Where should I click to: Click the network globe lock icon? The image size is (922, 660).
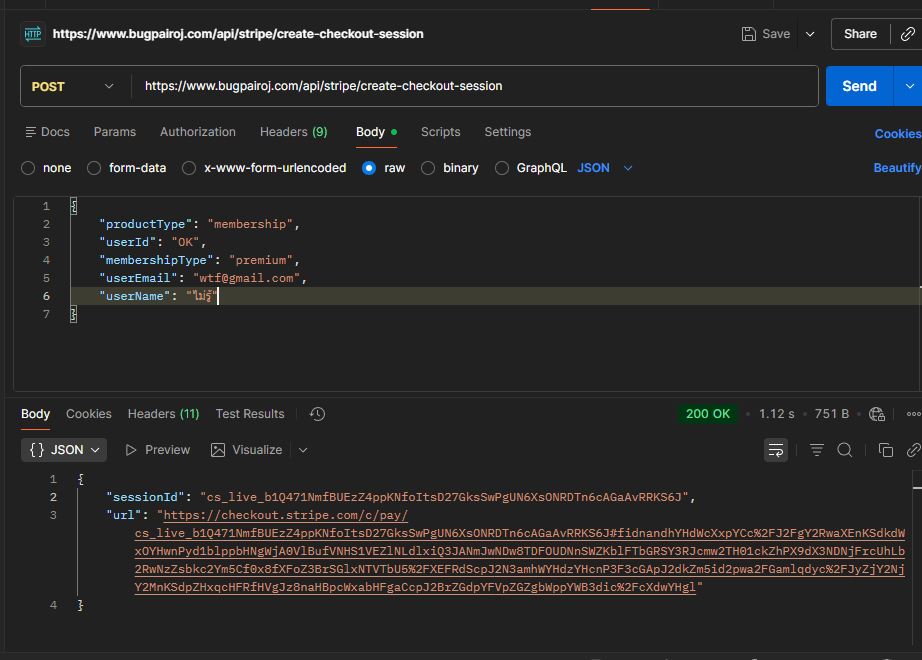[x=877, y=414]
